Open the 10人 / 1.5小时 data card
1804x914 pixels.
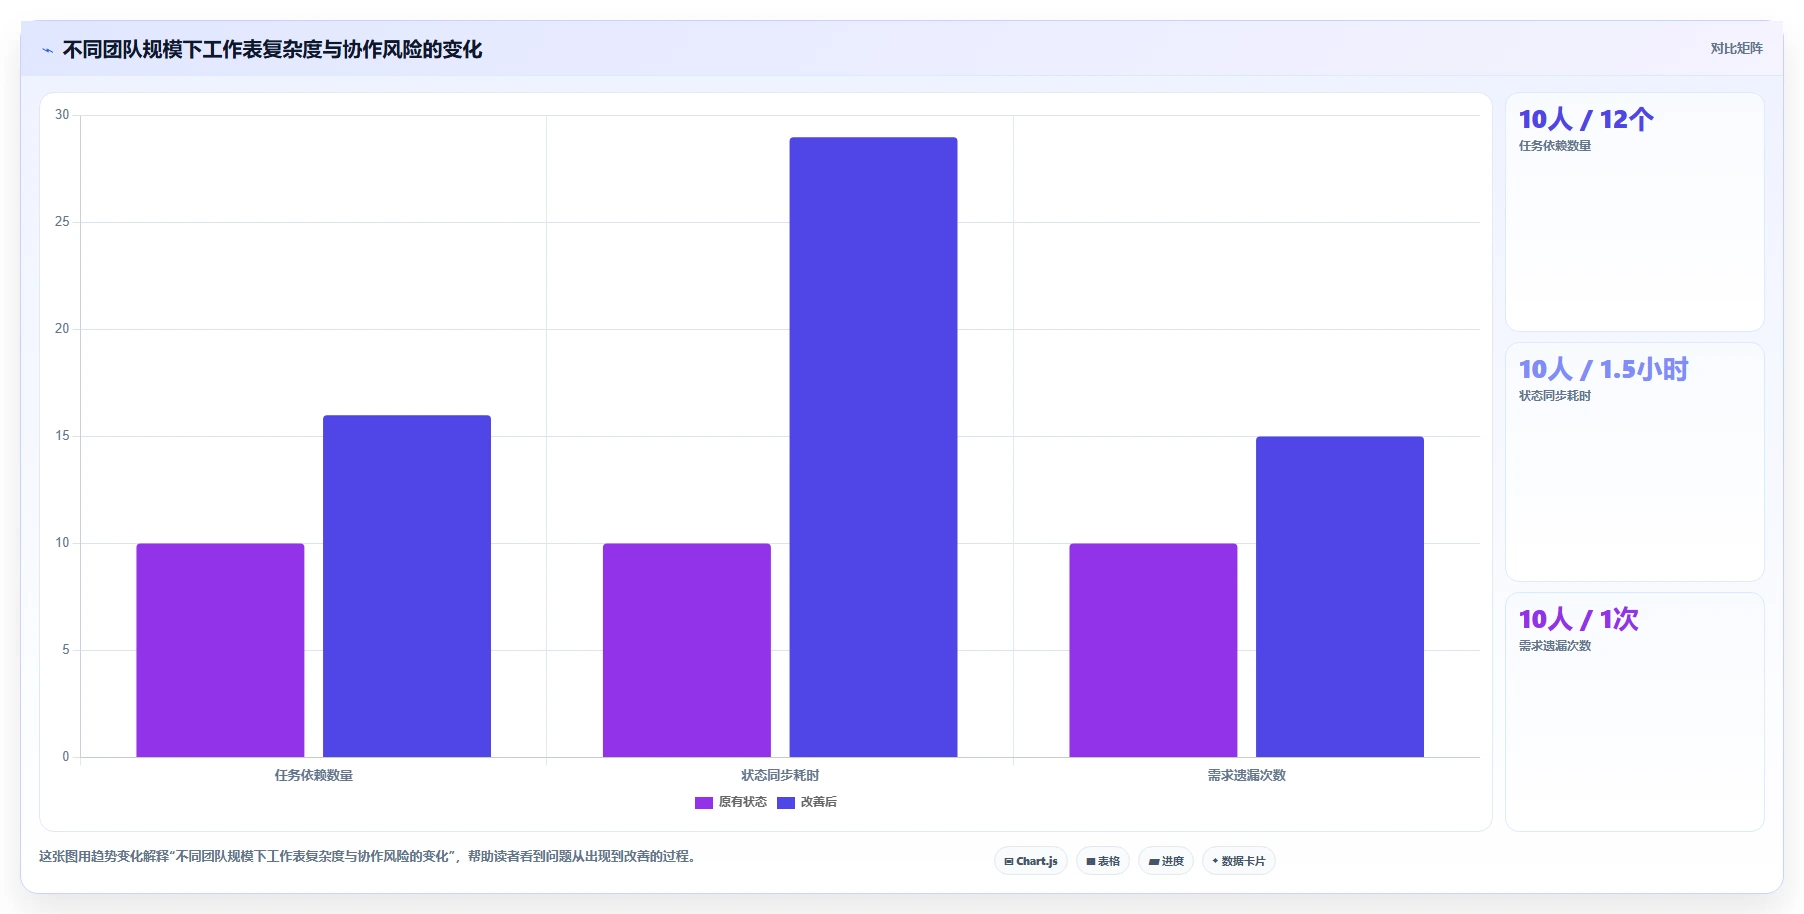click(1635, 462)
